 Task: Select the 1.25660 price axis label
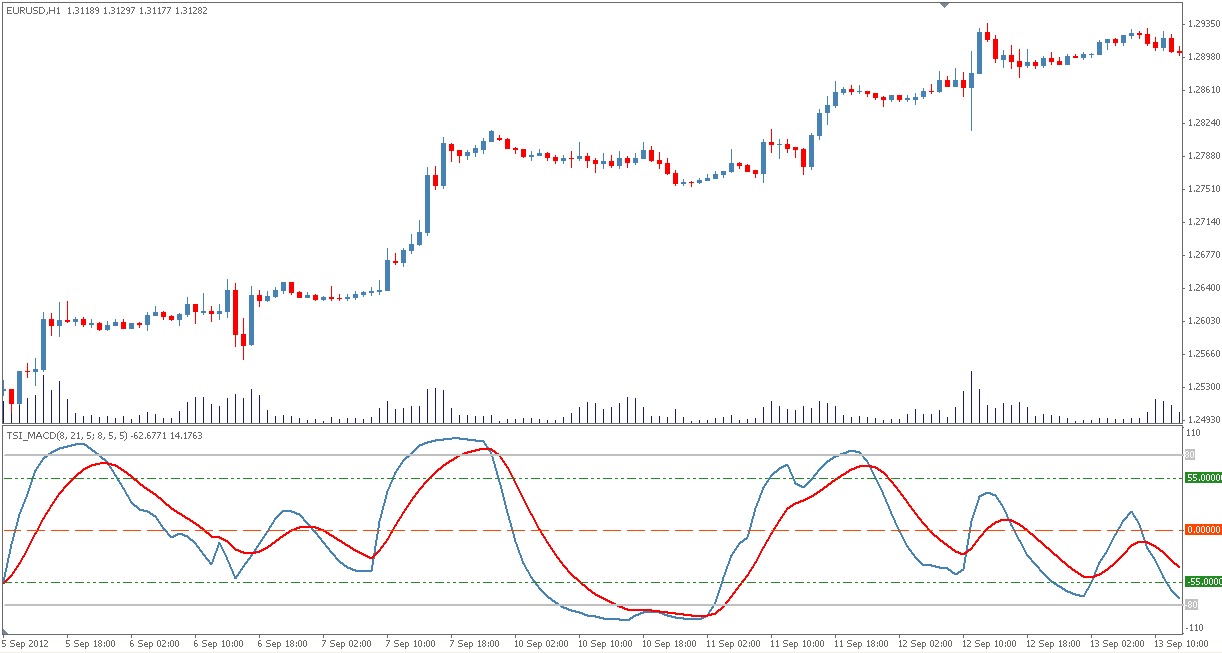point(1204,353)
